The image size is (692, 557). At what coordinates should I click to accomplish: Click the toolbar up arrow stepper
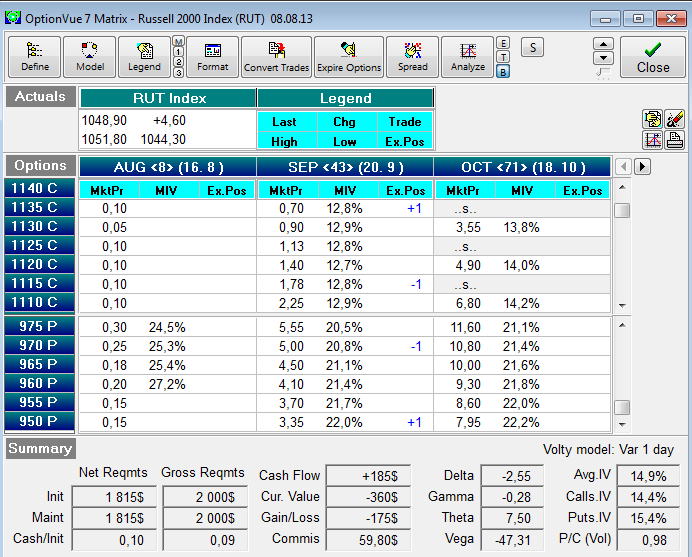tap(603, 44)
